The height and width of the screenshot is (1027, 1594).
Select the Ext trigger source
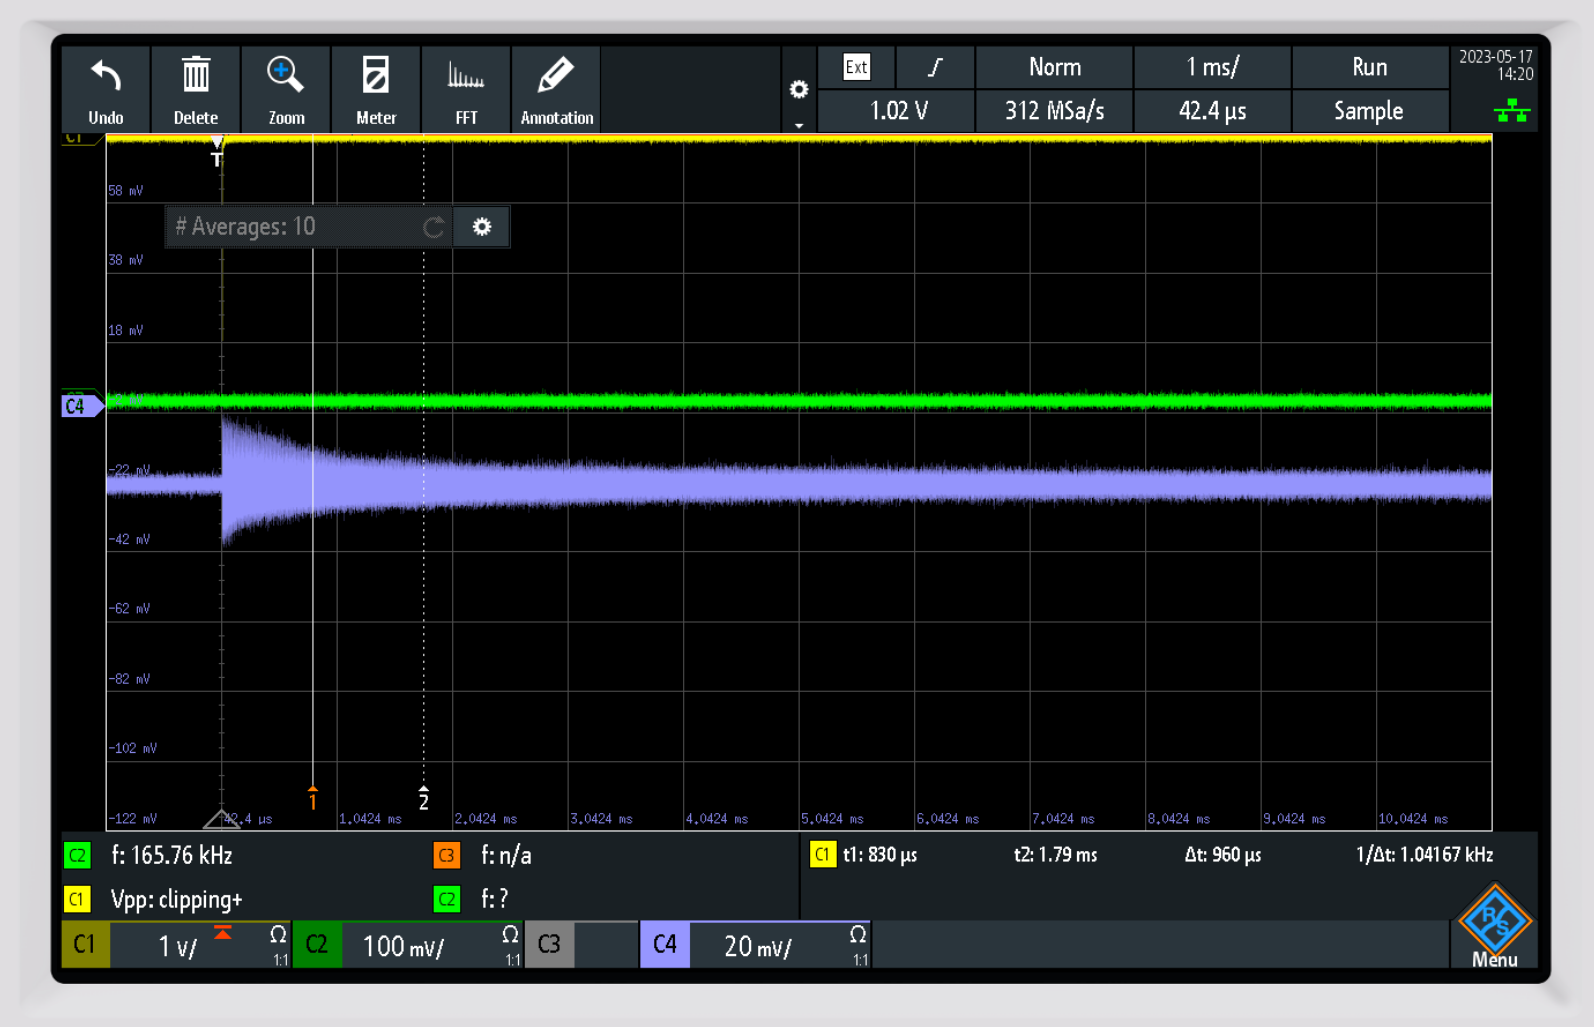856,67
